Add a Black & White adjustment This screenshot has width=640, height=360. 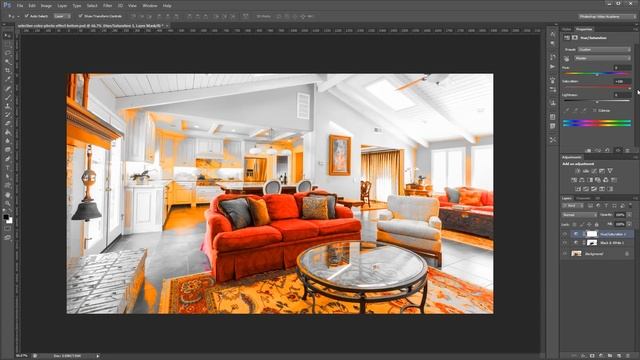click(x=590, y=180)
